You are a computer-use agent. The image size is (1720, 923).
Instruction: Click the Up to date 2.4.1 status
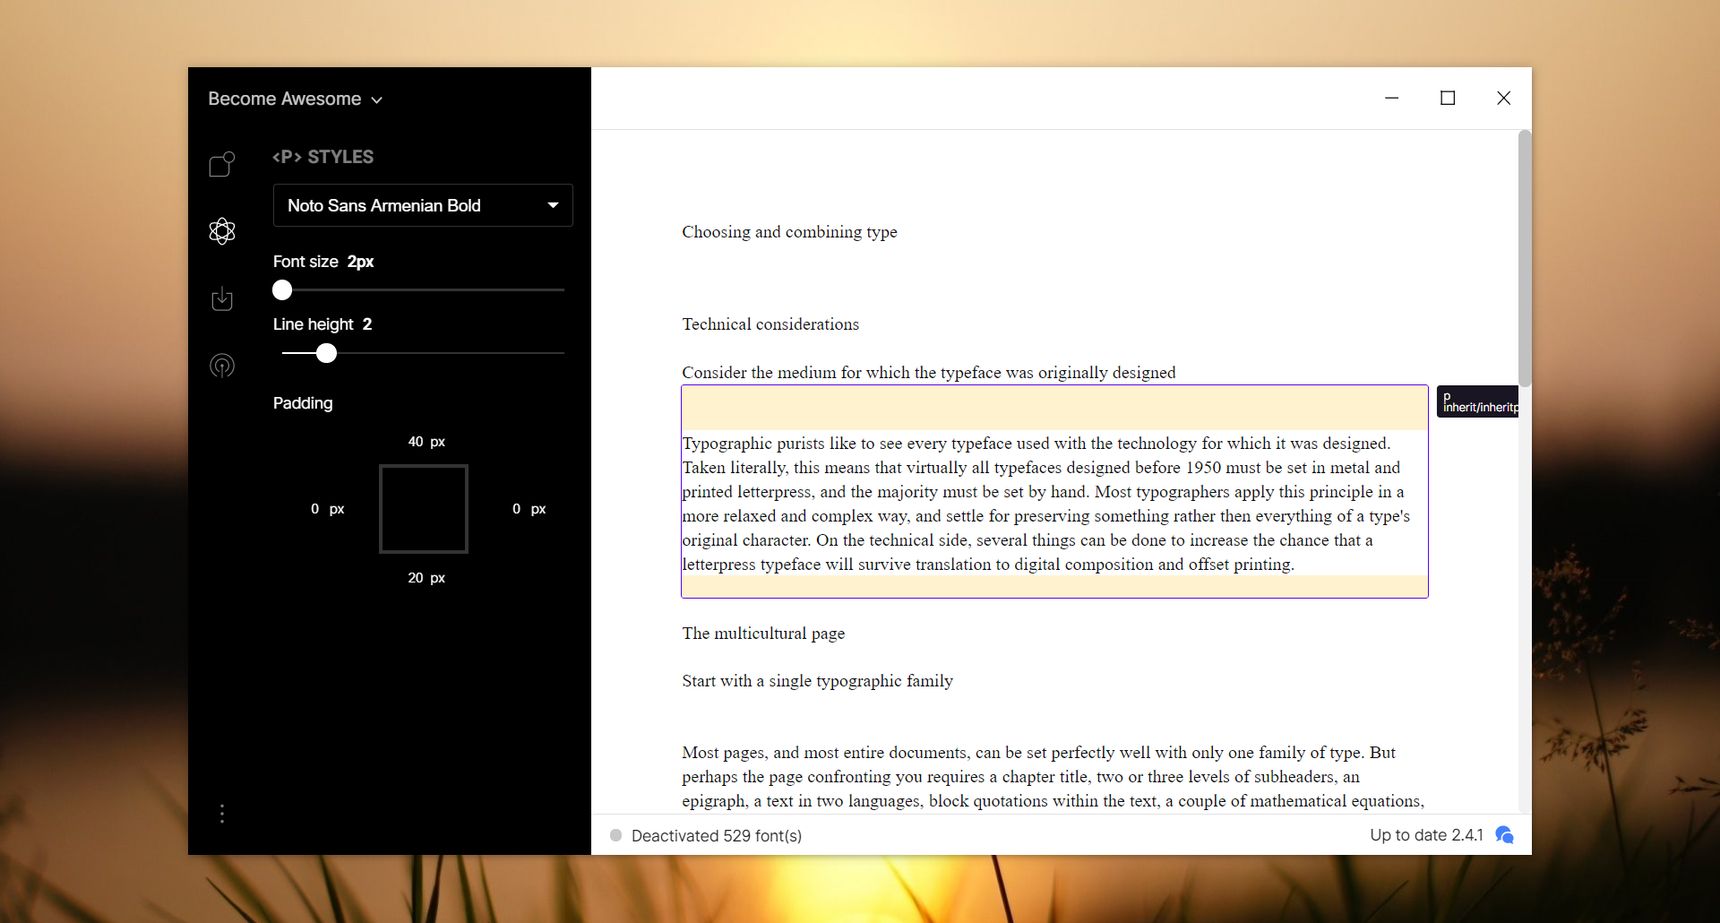click(1426, 835)
